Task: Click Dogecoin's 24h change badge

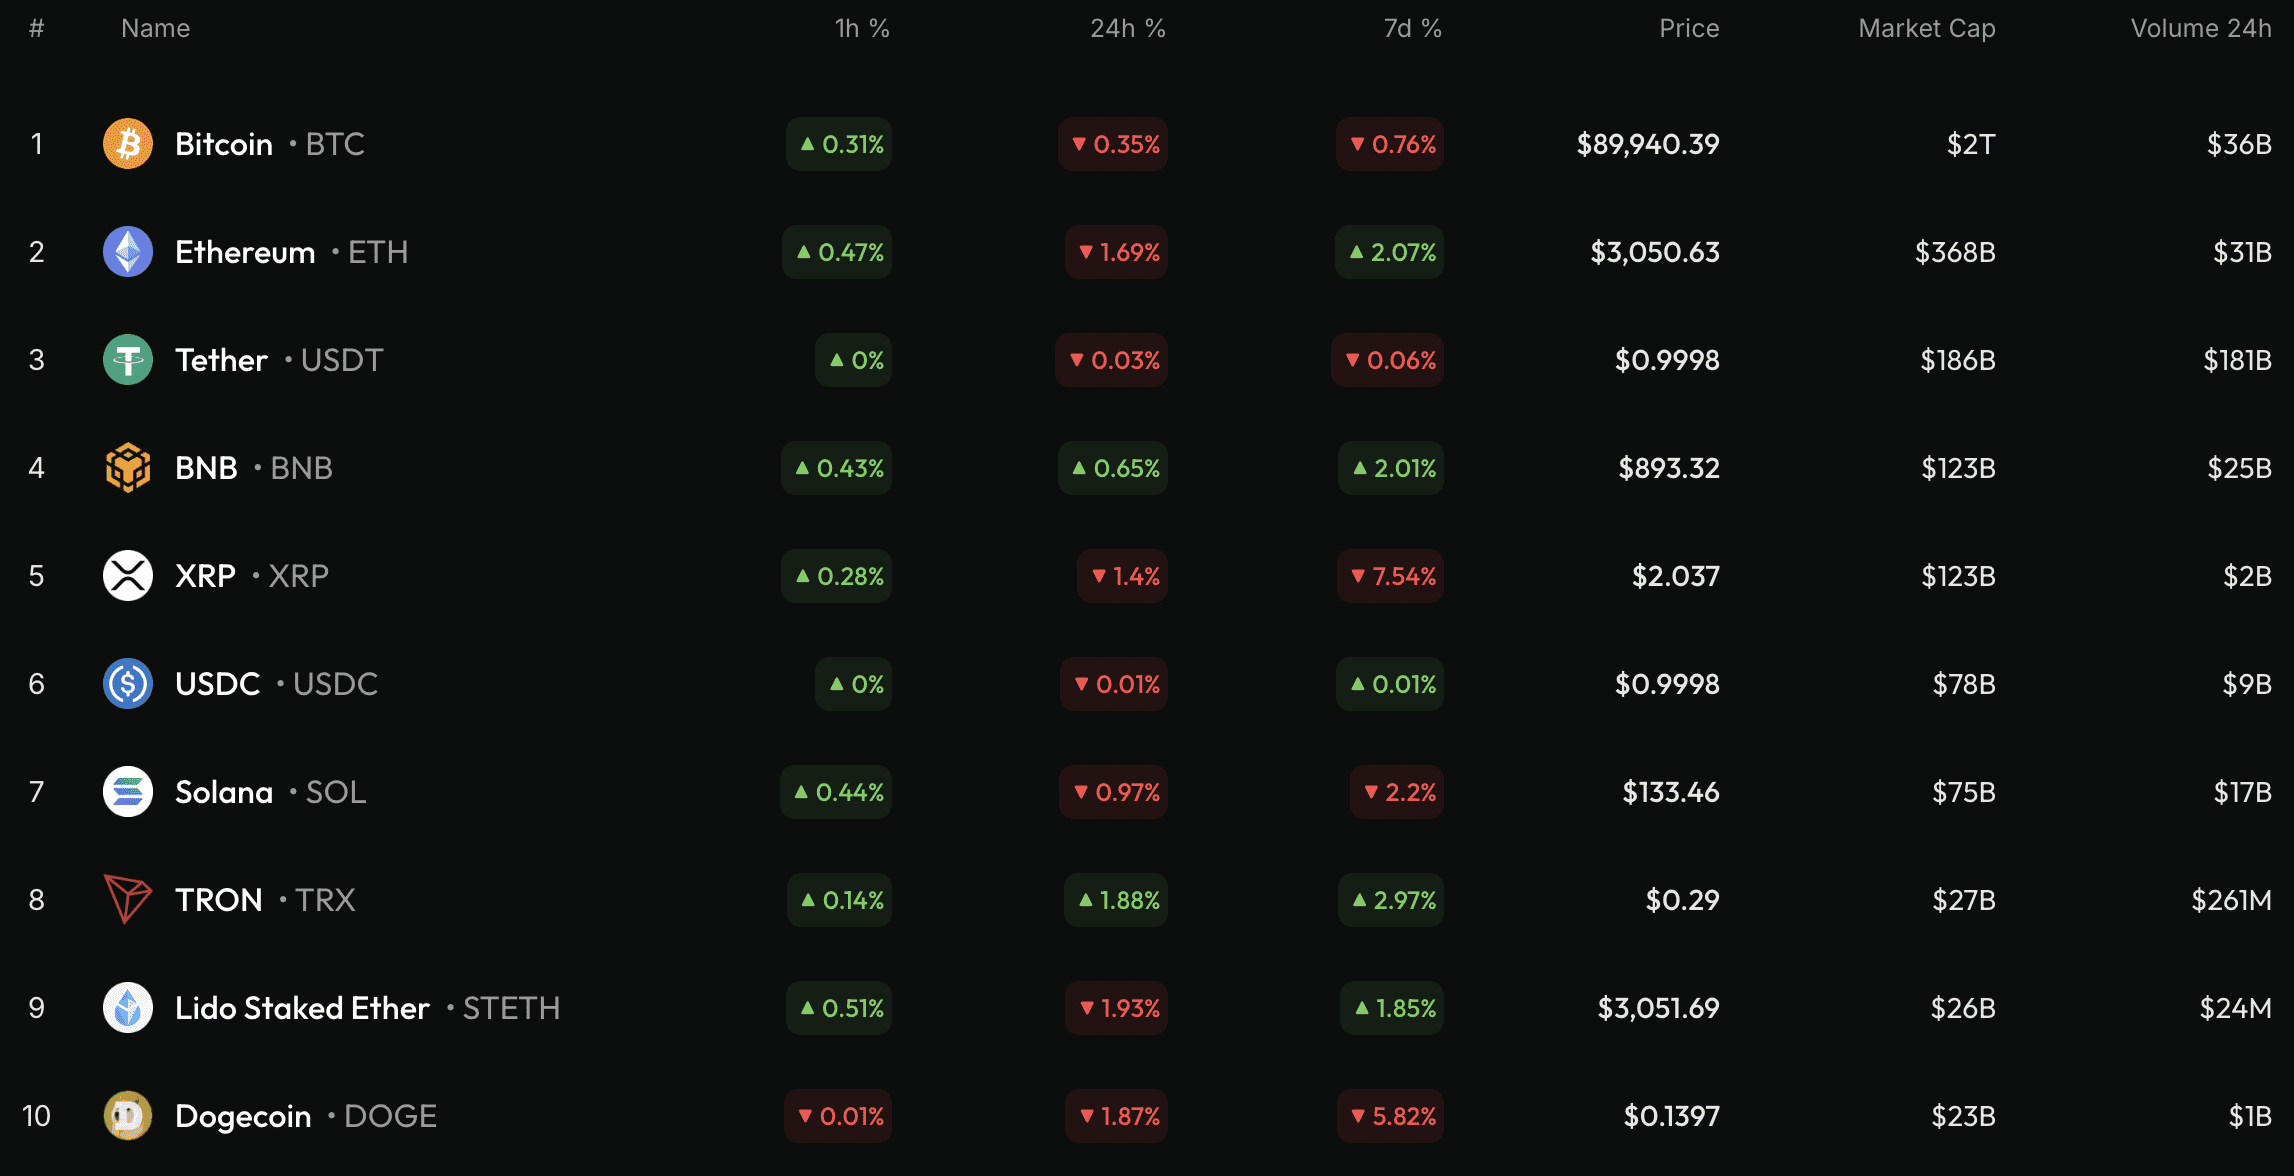Action: pyautogui.click(x=1113, y=1115)
